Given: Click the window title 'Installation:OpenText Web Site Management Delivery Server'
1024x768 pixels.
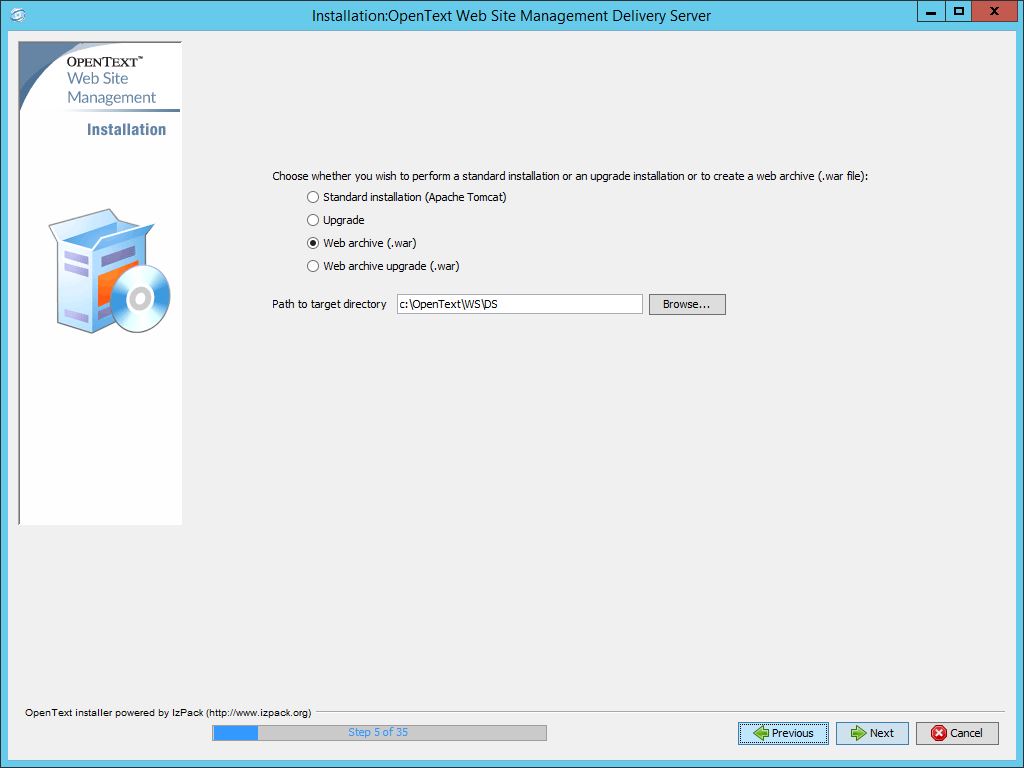Looking at the screenshot, I should pyautogui.click(x=511, y=16).
